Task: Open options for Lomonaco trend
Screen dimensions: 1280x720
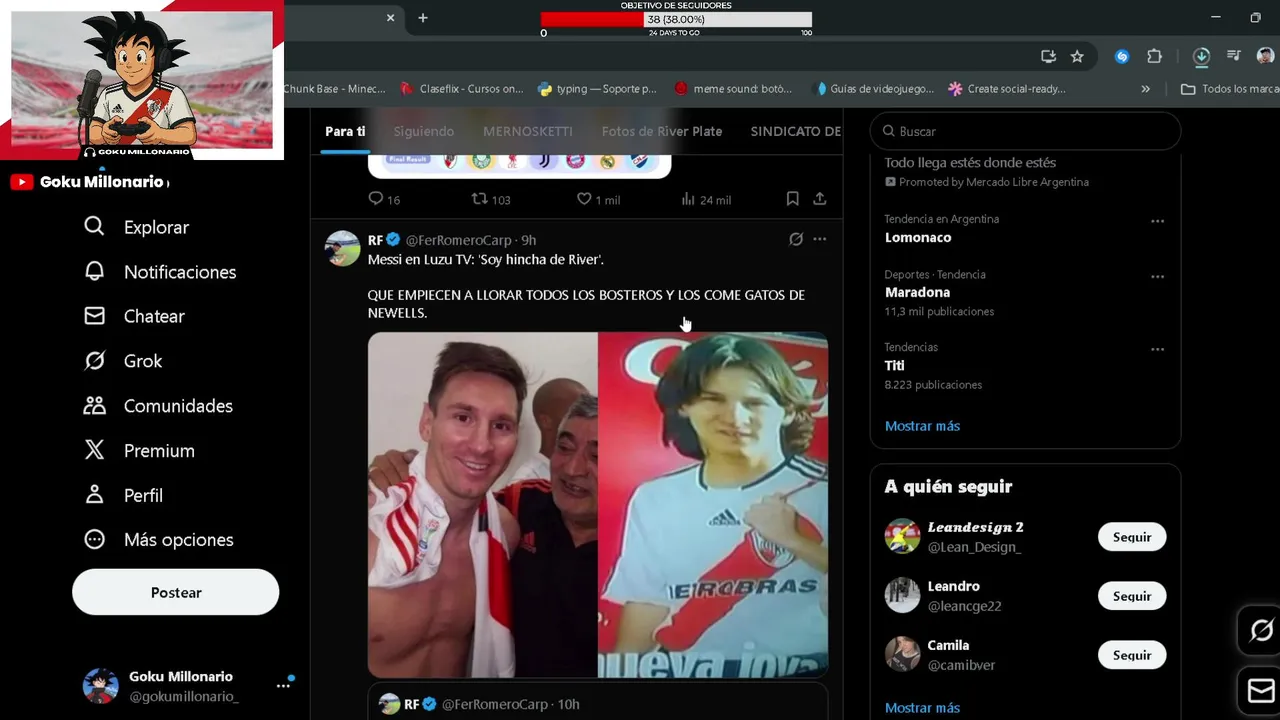Action: point(1157,221)
